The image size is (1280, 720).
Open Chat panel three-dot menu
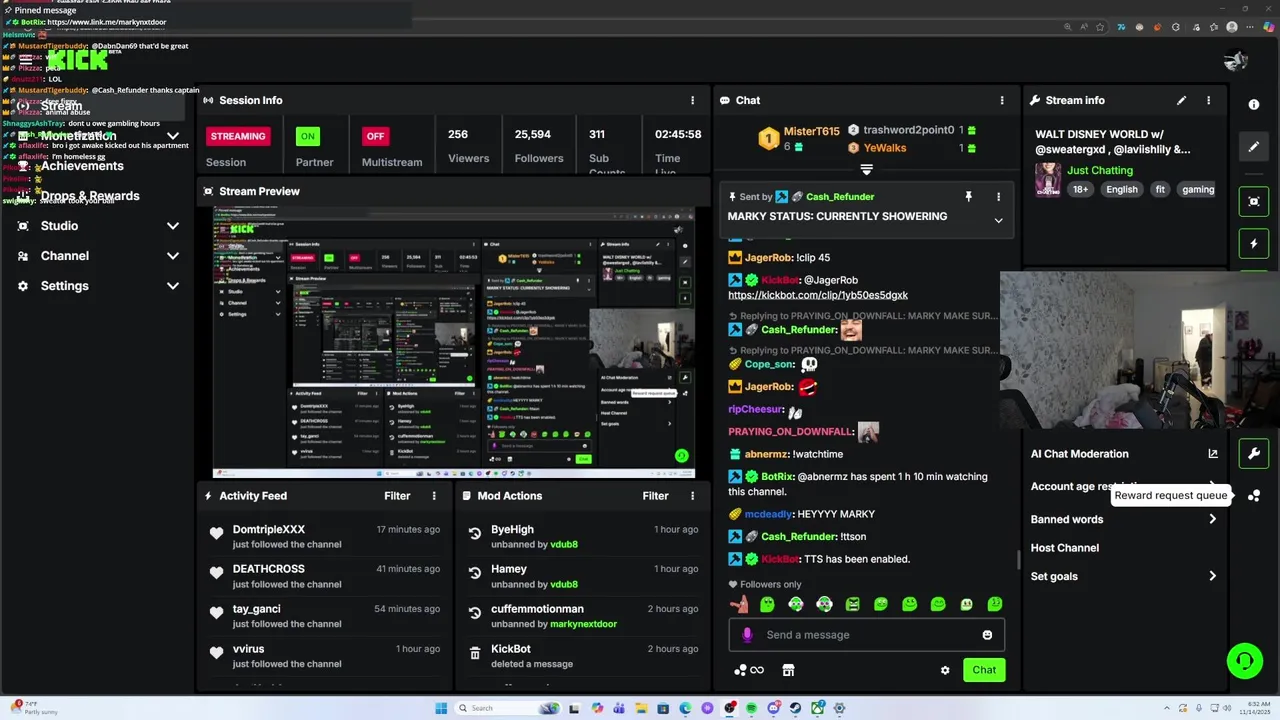tap(1002, 100)
